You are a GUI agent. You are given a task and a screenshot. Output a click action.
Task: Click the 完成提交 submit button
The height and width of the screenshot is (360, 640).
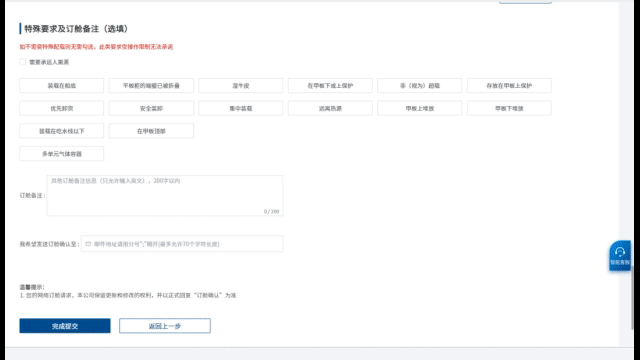tap(65, 326)
